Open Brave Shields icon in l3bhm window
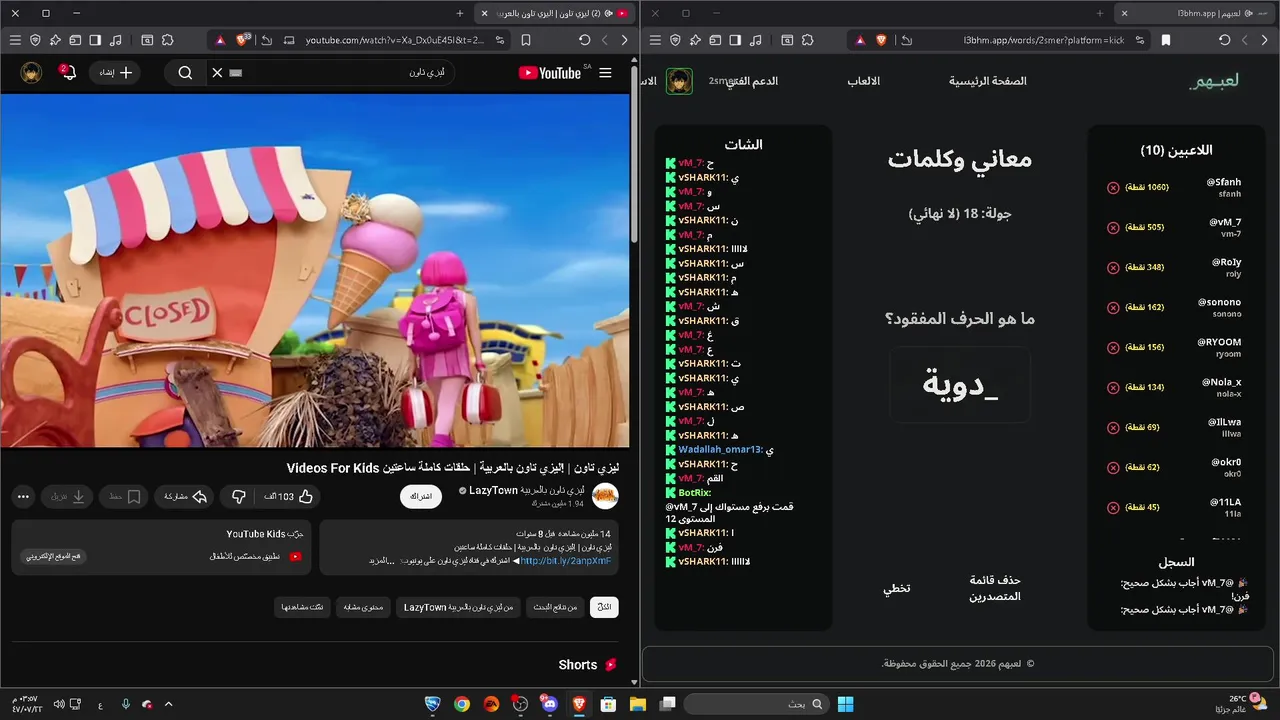 [881, 40]
